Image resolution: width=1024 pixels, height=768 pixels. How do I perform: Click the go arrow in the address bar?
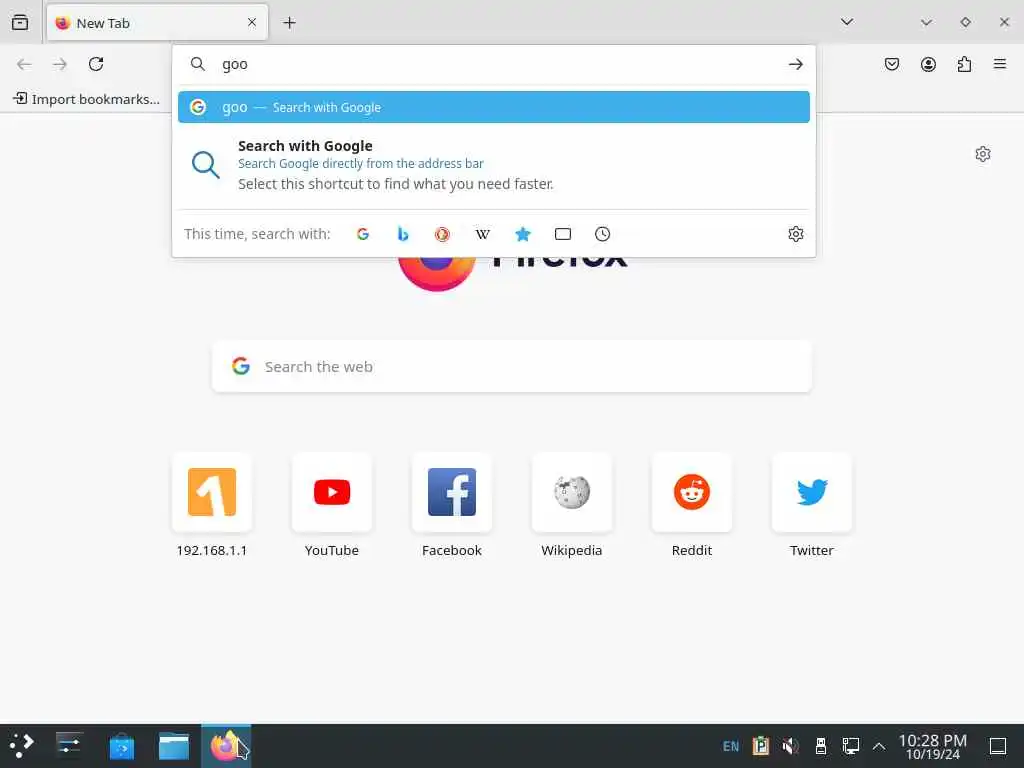pyautogui.click(x=795, y=64)
